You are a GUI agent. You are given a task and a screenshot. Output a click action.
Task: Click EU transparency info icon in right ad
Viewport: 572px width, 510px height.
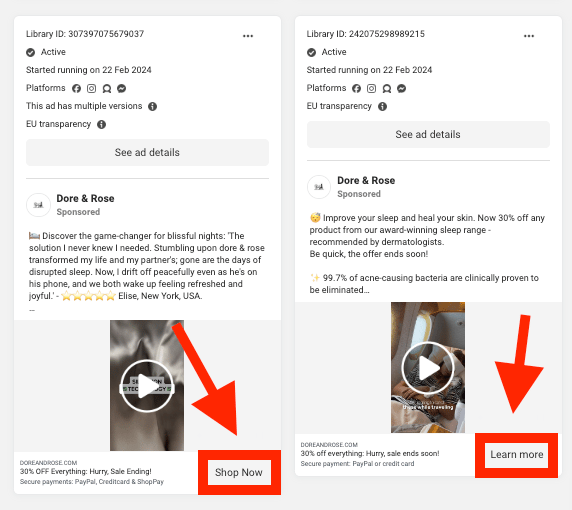click(382, 107)
